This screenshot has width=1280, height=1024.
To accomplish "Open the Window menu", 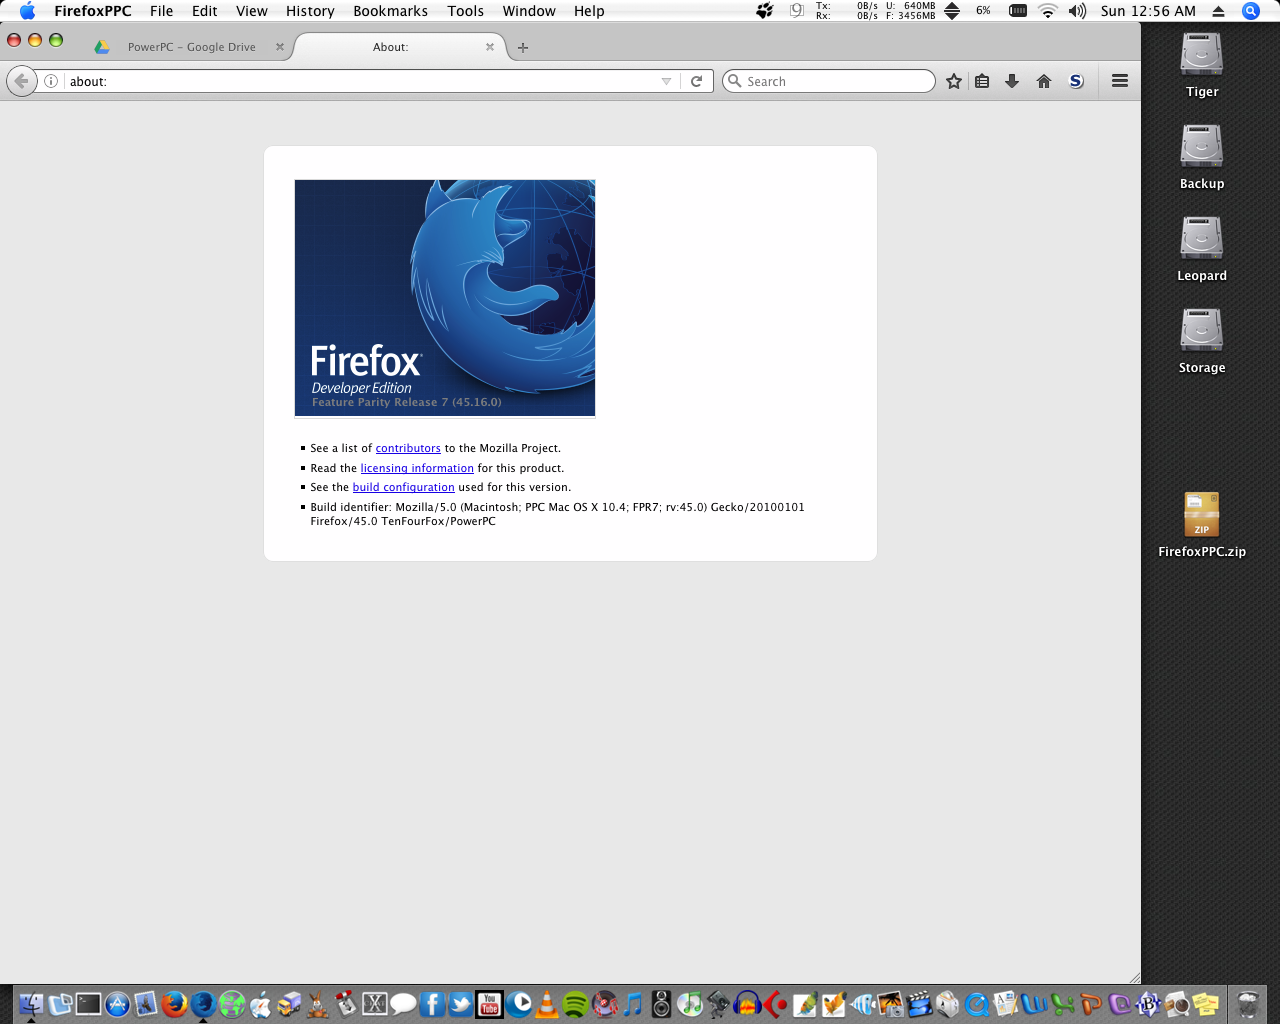I will (529, 11).
